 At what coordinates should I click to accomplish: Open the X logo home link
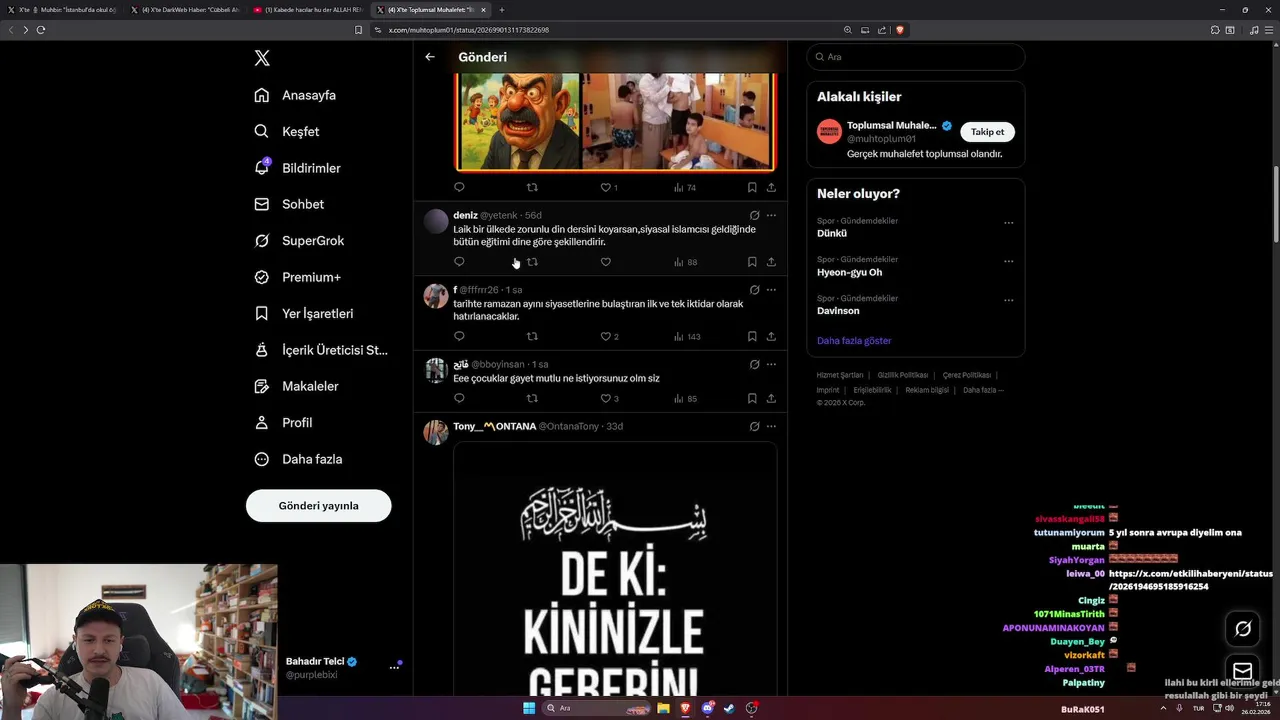[x=262, y=58]
